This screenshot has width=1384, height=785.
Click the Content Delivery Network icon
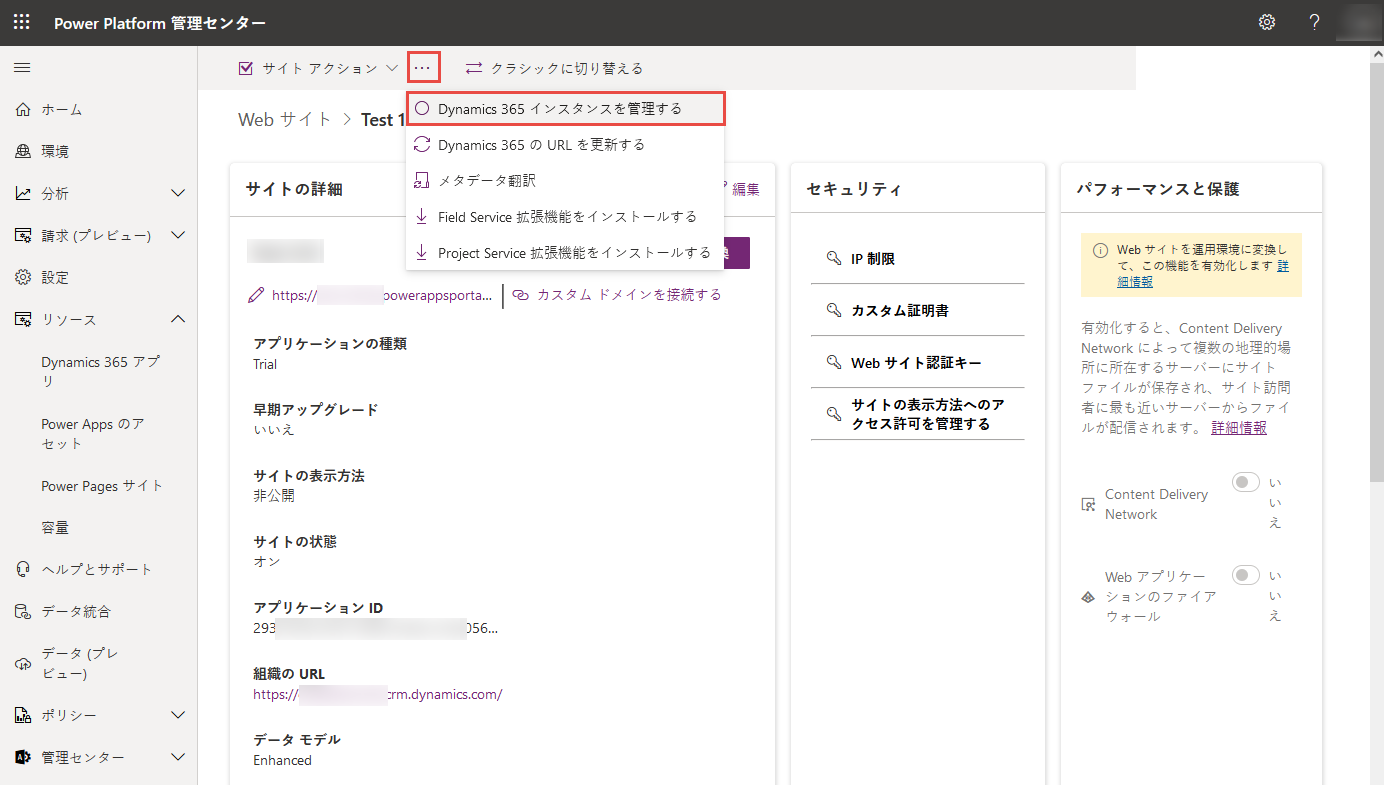point(1089,505)
